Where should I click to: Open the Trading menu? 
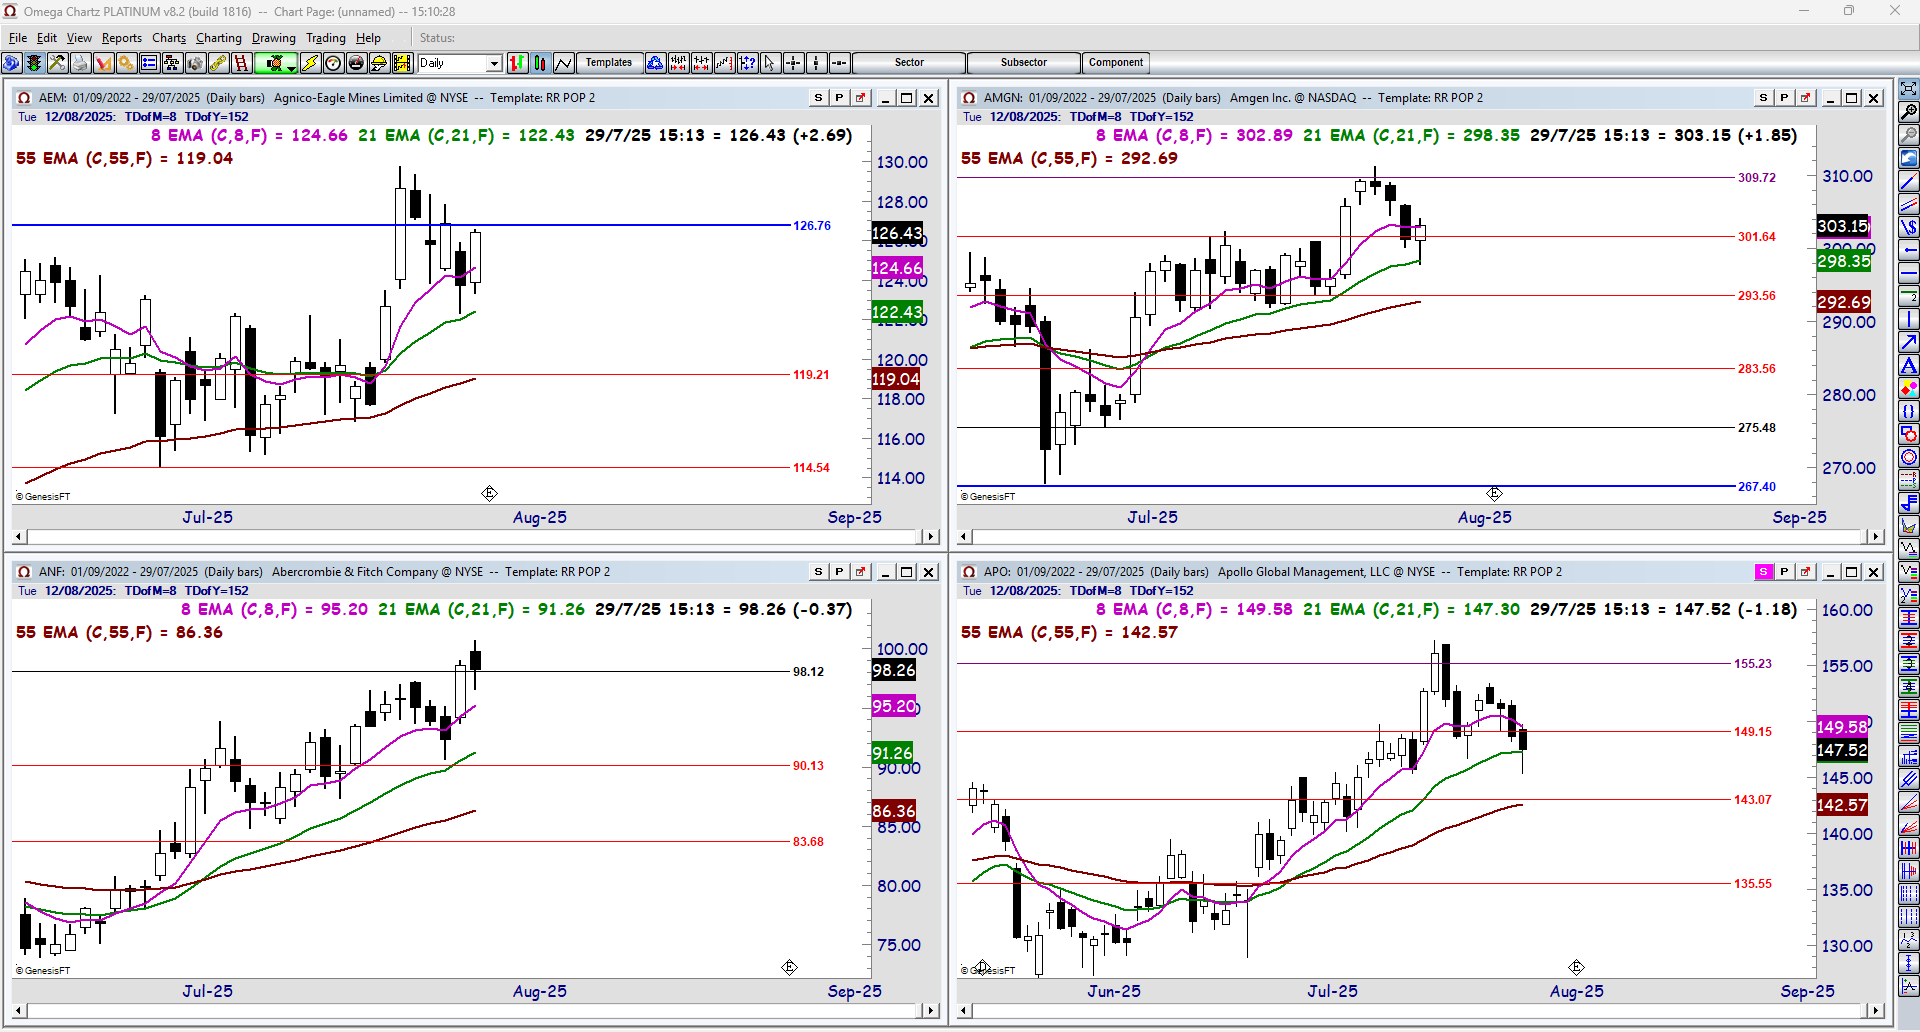[x=325, y=38]
